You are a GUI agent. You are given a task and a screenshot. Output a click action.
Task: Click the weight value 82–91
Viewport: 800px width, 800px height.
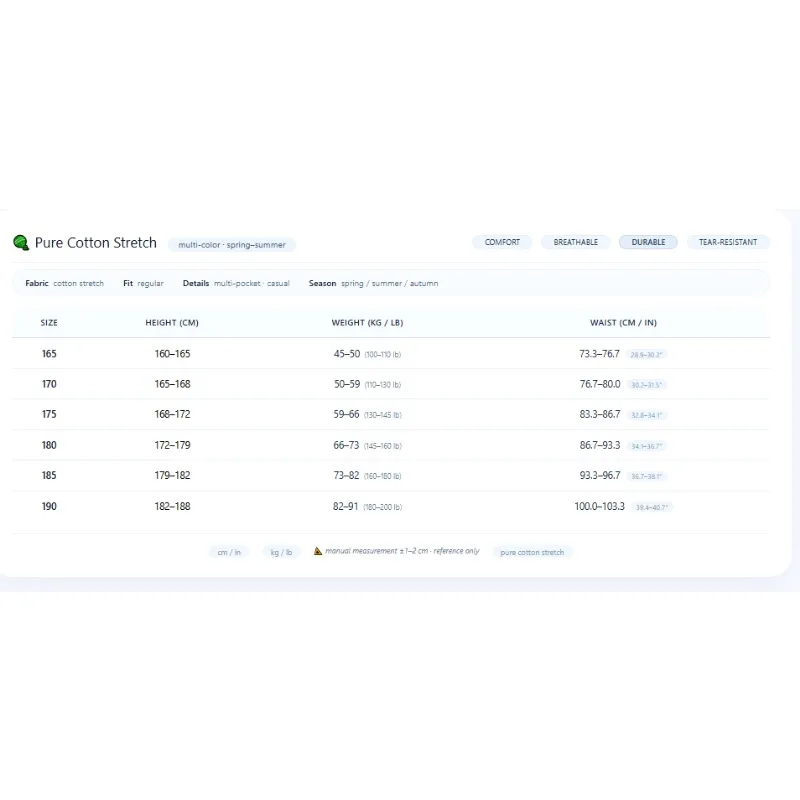click(345, 506)
